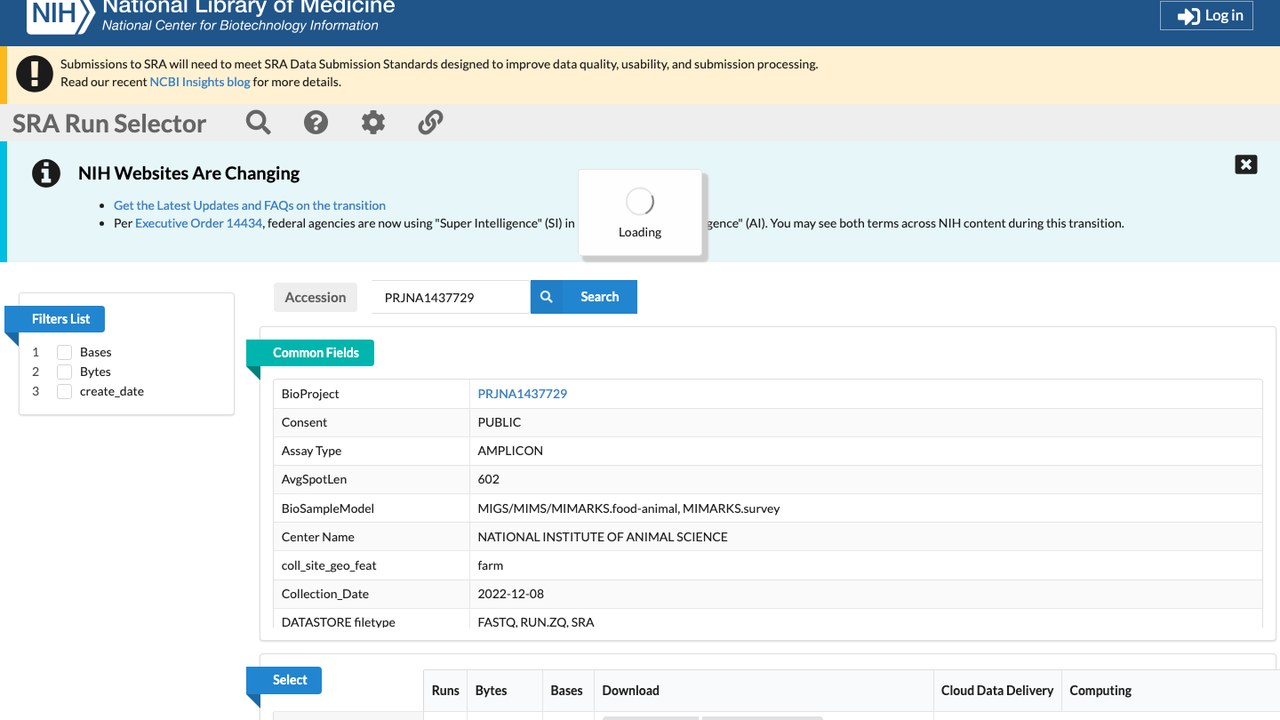
Task: Click the Bases column header in Select table
Action: (x=567, y=691)
